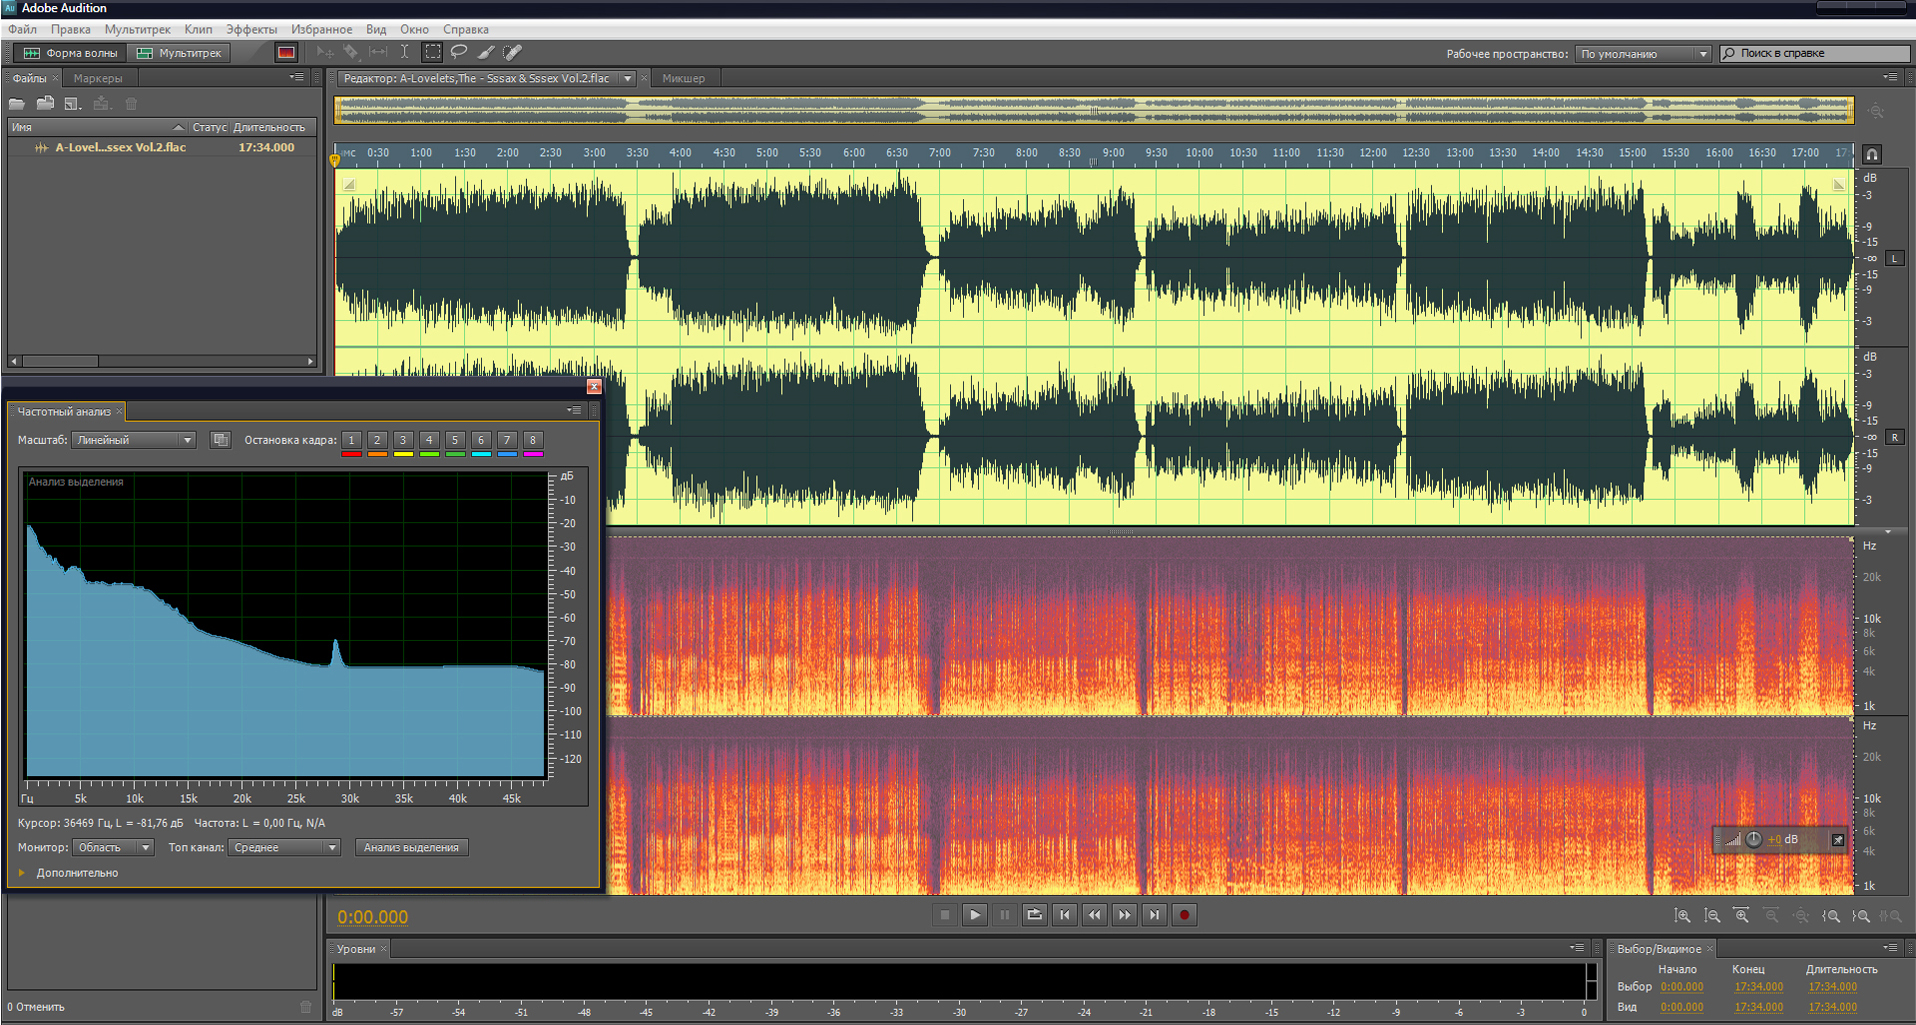Open the Эффекты menu
The width and height of the screenshot is (1916, 1025).
[250, 30]
